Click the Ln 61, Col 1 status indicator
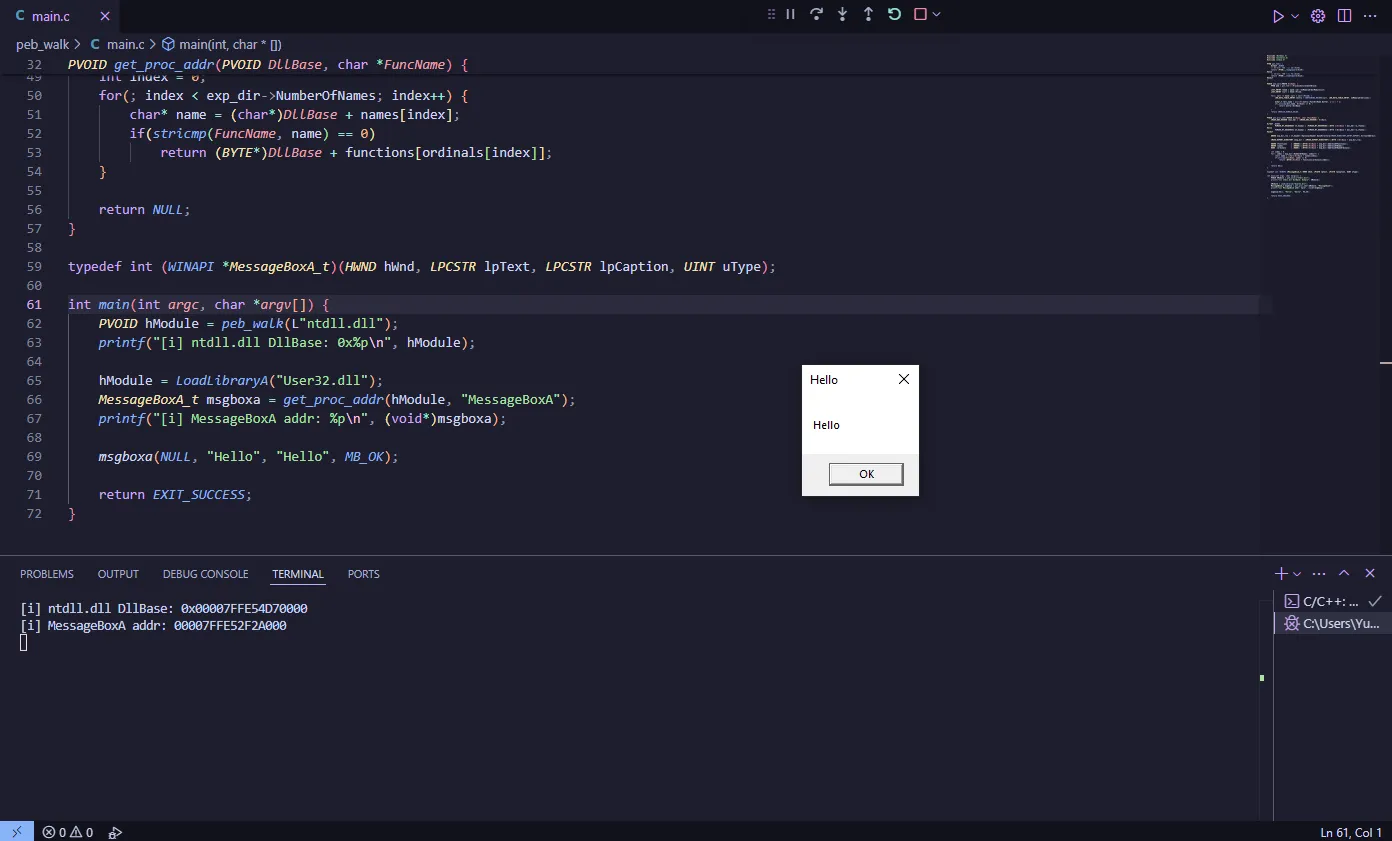The image size is (1392, 841). click(1350, 832)
